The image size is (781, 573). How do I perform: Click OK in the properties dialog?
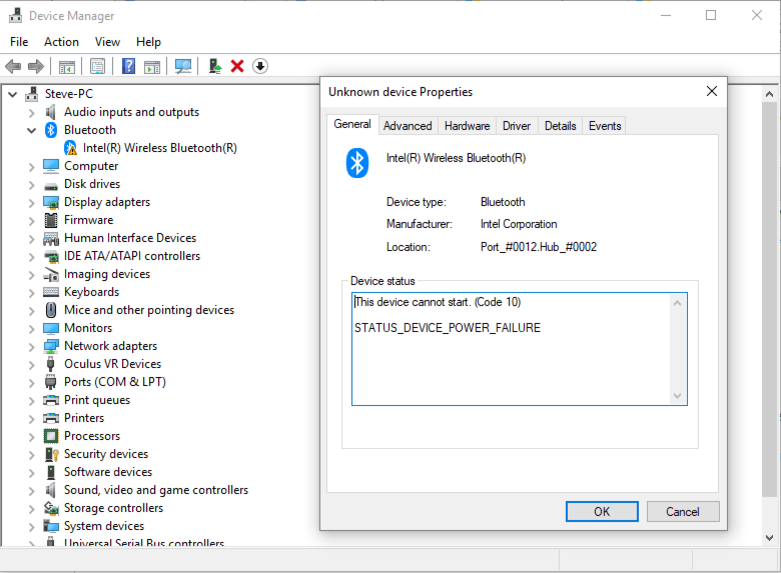[602, 512]
